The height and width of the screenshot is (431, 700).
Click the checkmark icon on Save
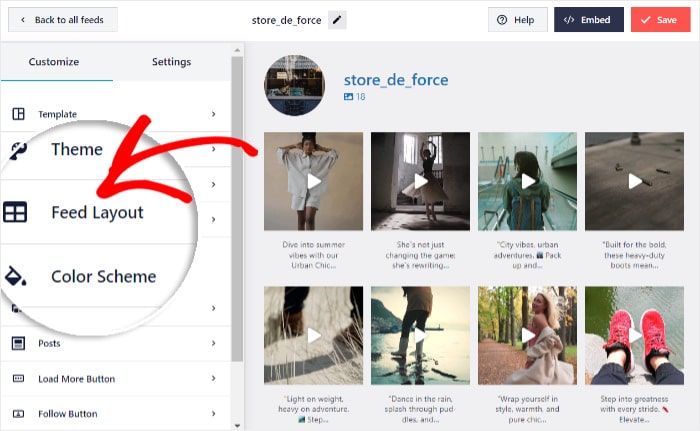pyautogui.click(x=645, y=20)
